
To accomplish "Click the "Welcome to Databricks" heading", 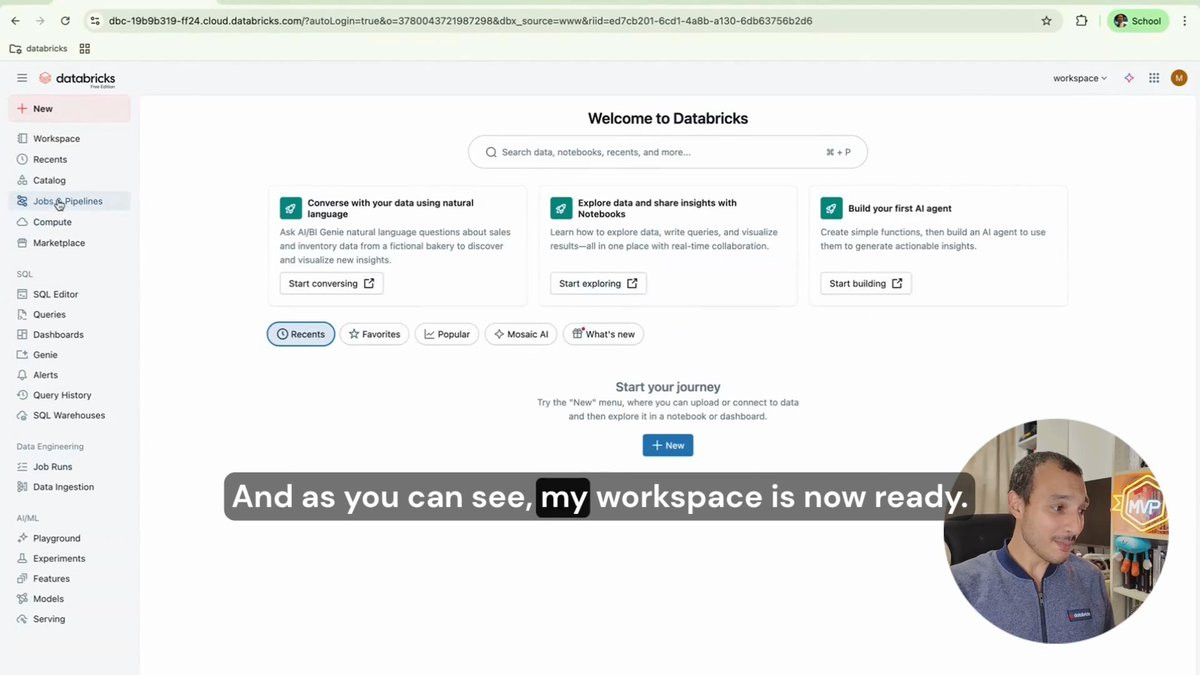I will click(x=668, y=118).
